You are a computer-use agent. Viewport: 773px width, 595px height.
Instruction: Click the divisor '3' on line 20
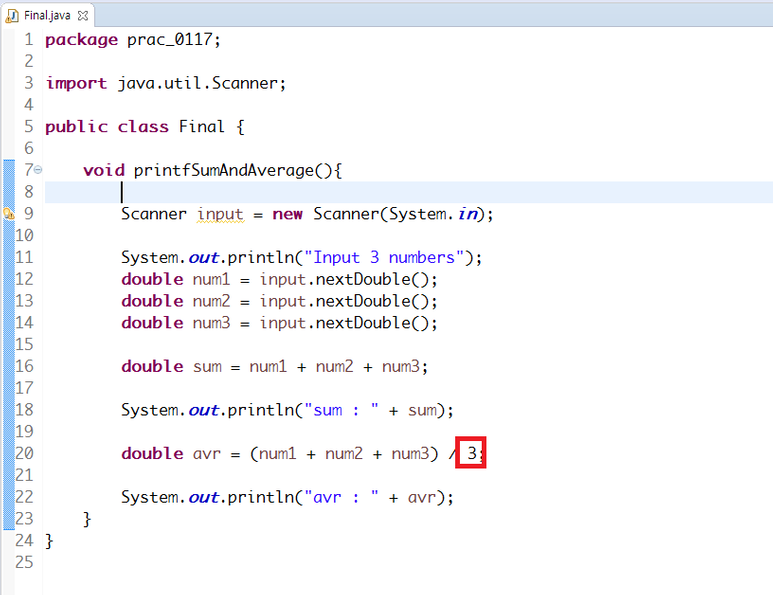click(x=472, y=453)
